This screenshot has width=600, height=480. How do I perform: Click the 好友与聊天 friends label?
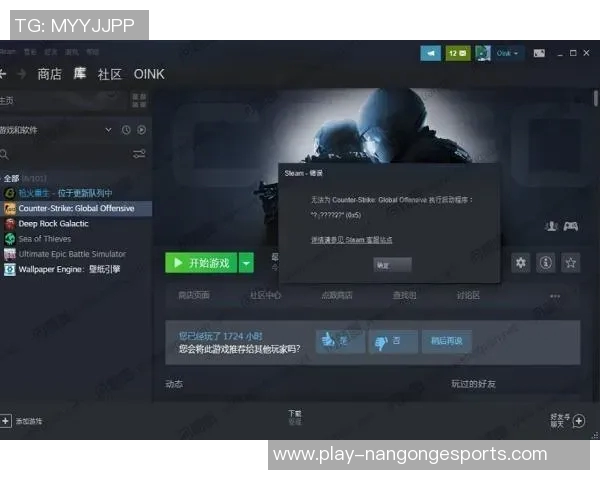560,421
